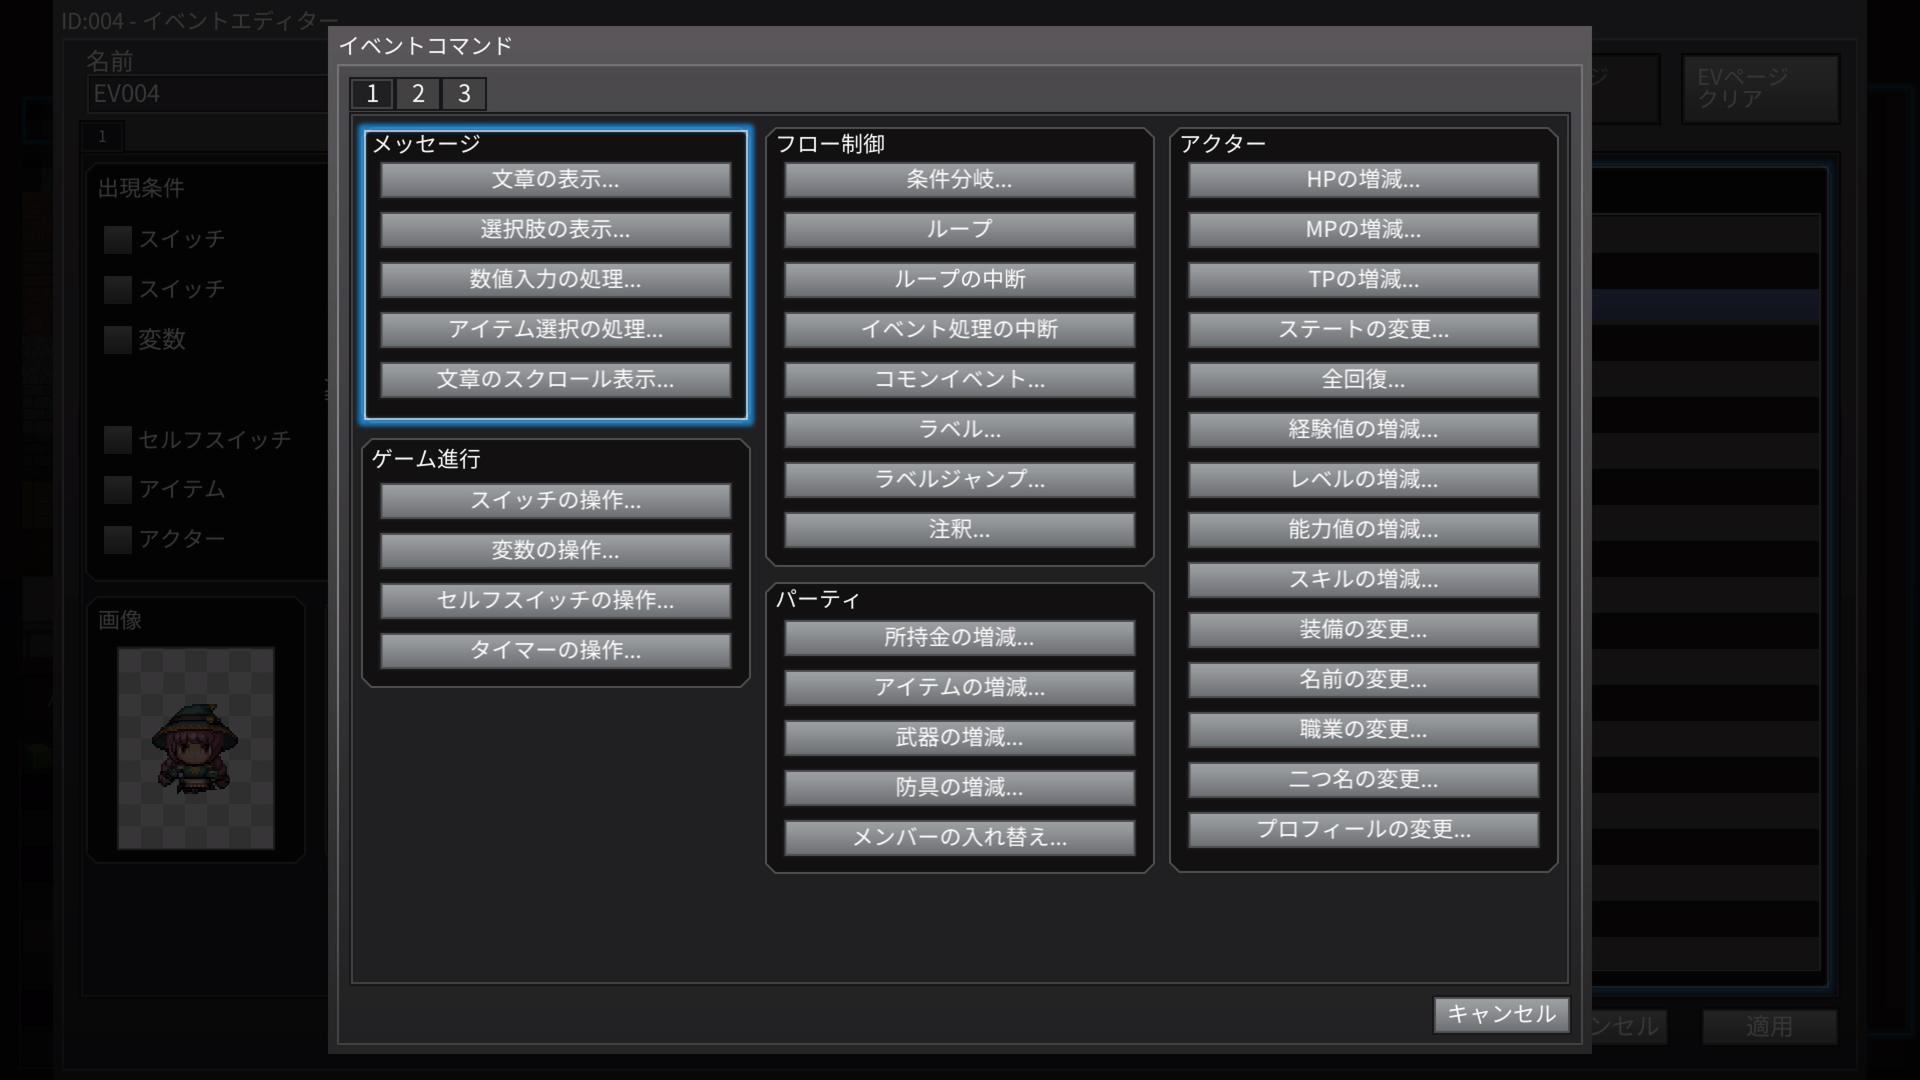1920x1080 pixels.
Task: Switch to command tab 3
Action: (464, 94)
